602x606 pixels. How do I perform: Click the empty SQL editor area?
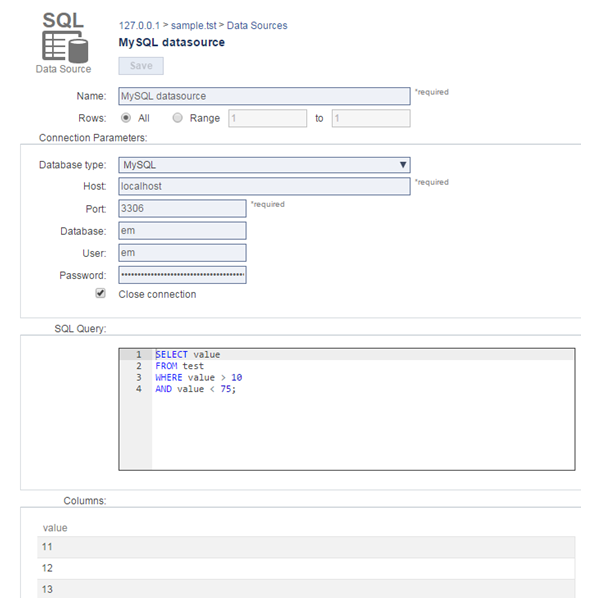(x=363, y=431)
